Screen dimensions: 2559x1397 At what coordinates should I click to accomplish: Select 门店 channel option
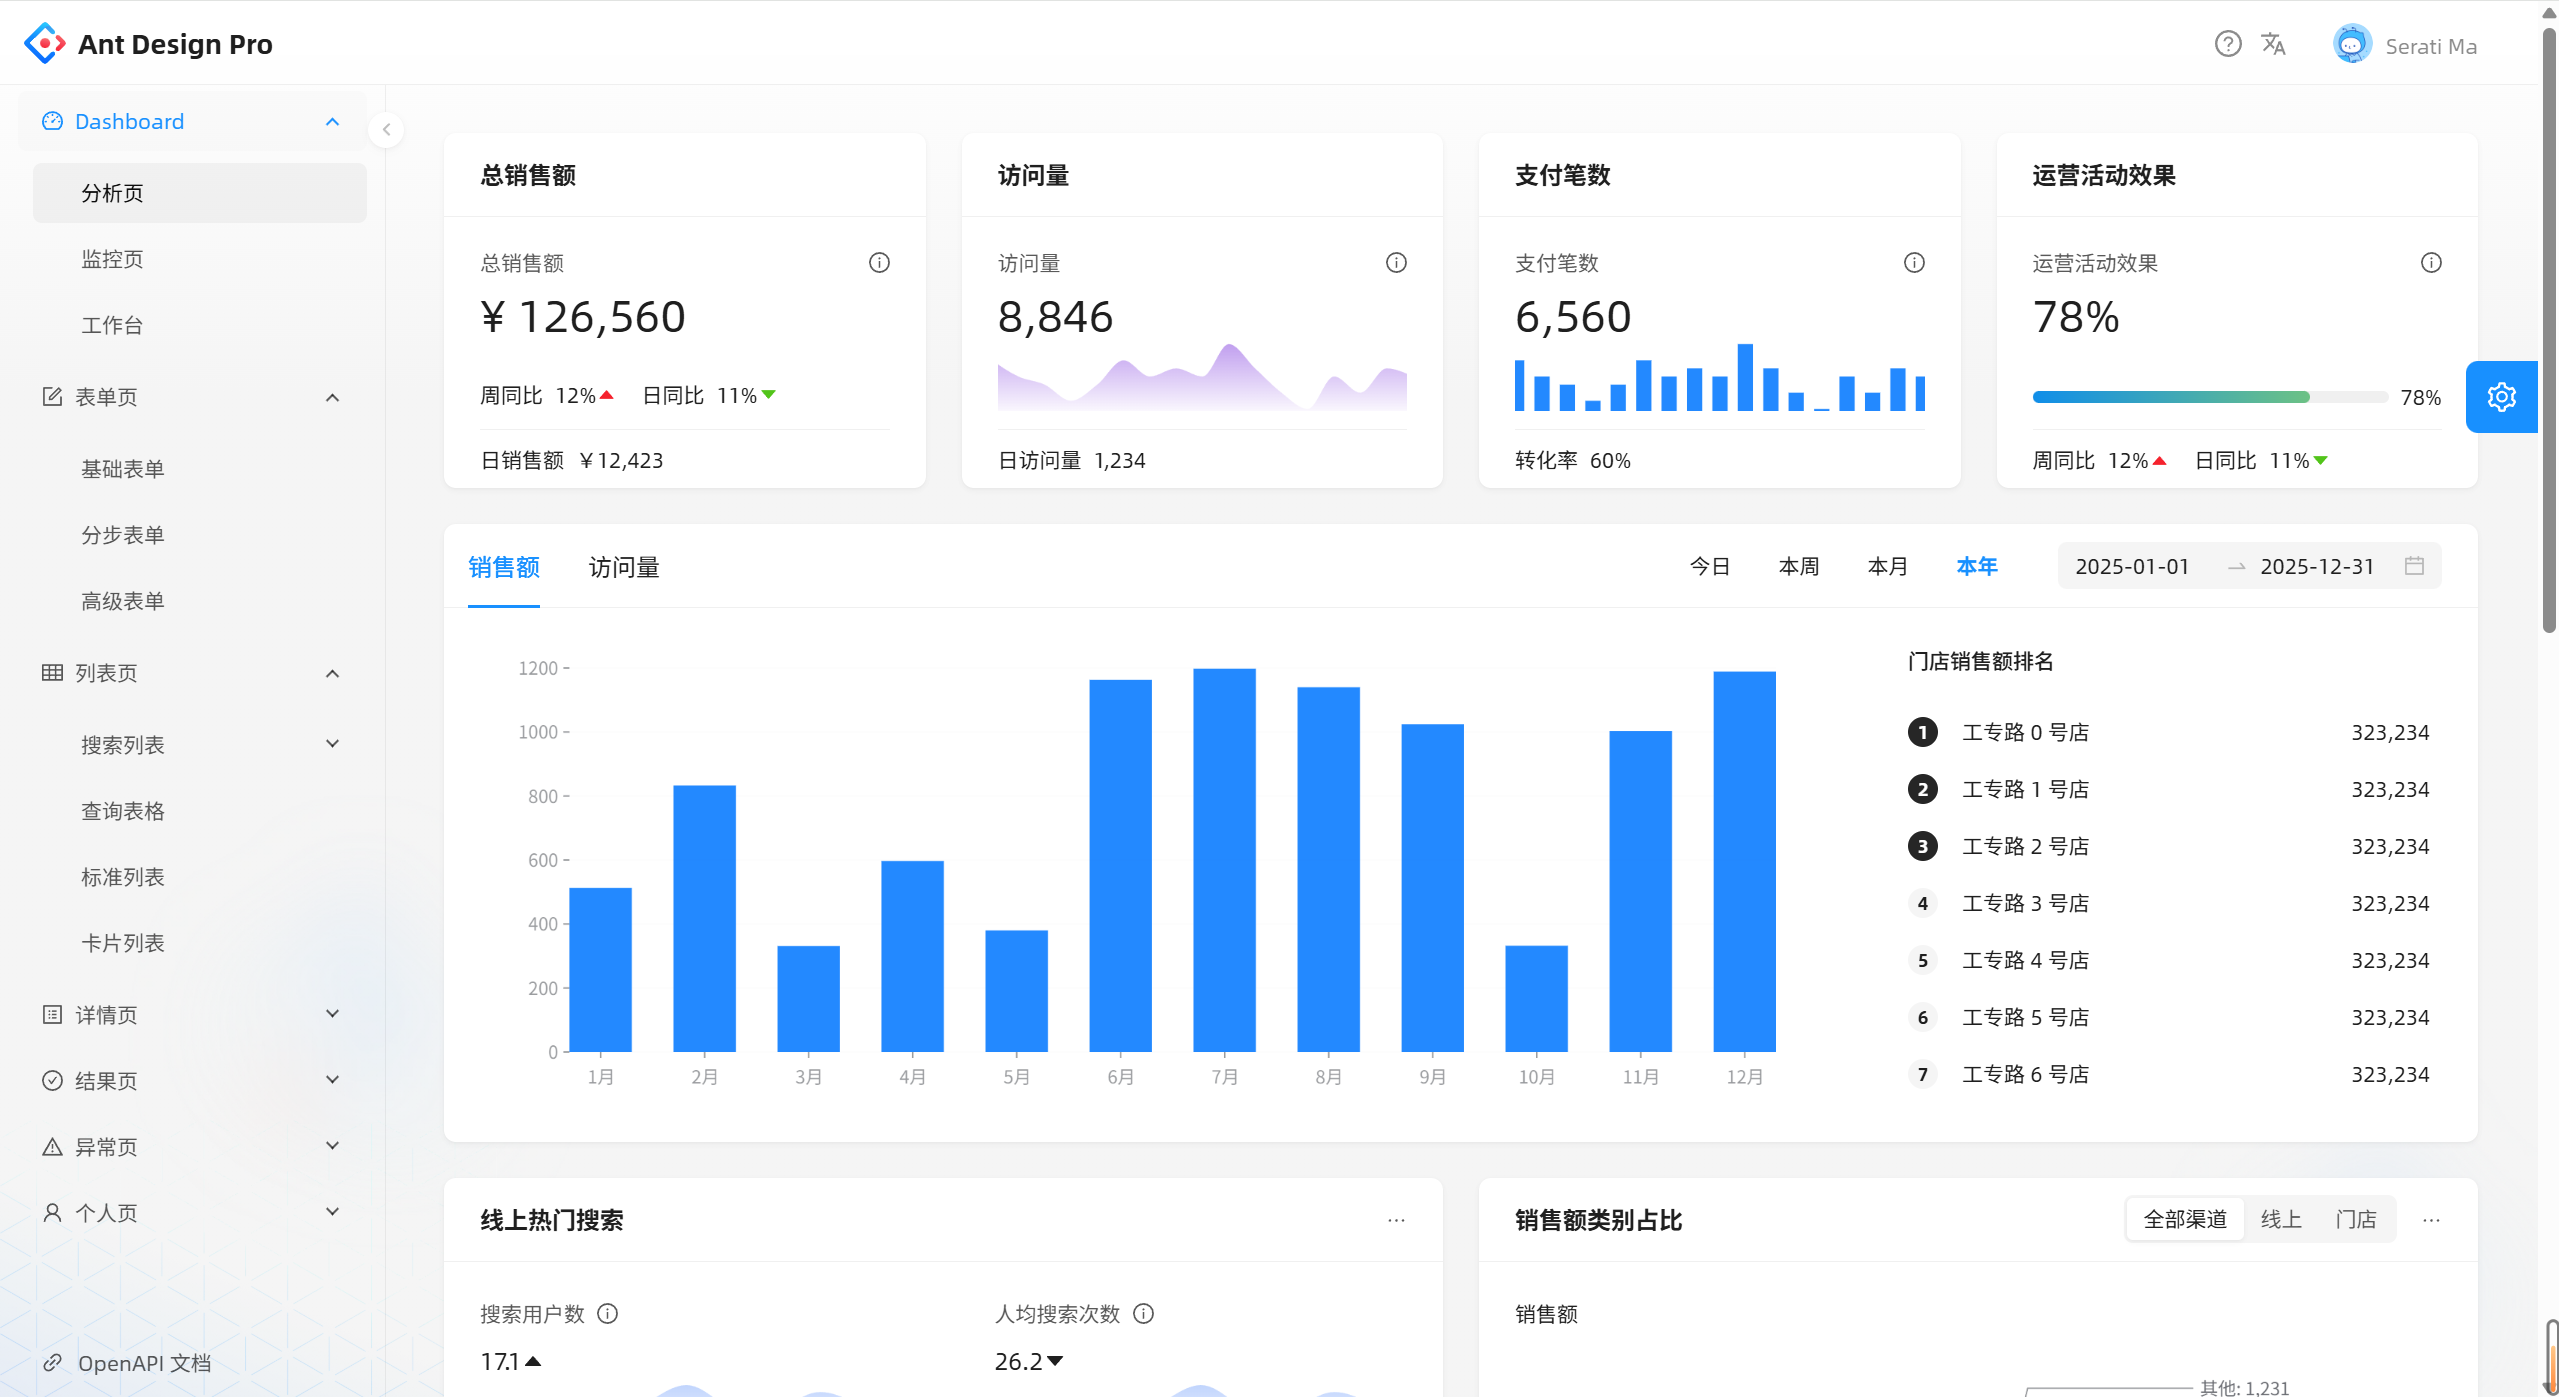[x=2356, y=1219]
